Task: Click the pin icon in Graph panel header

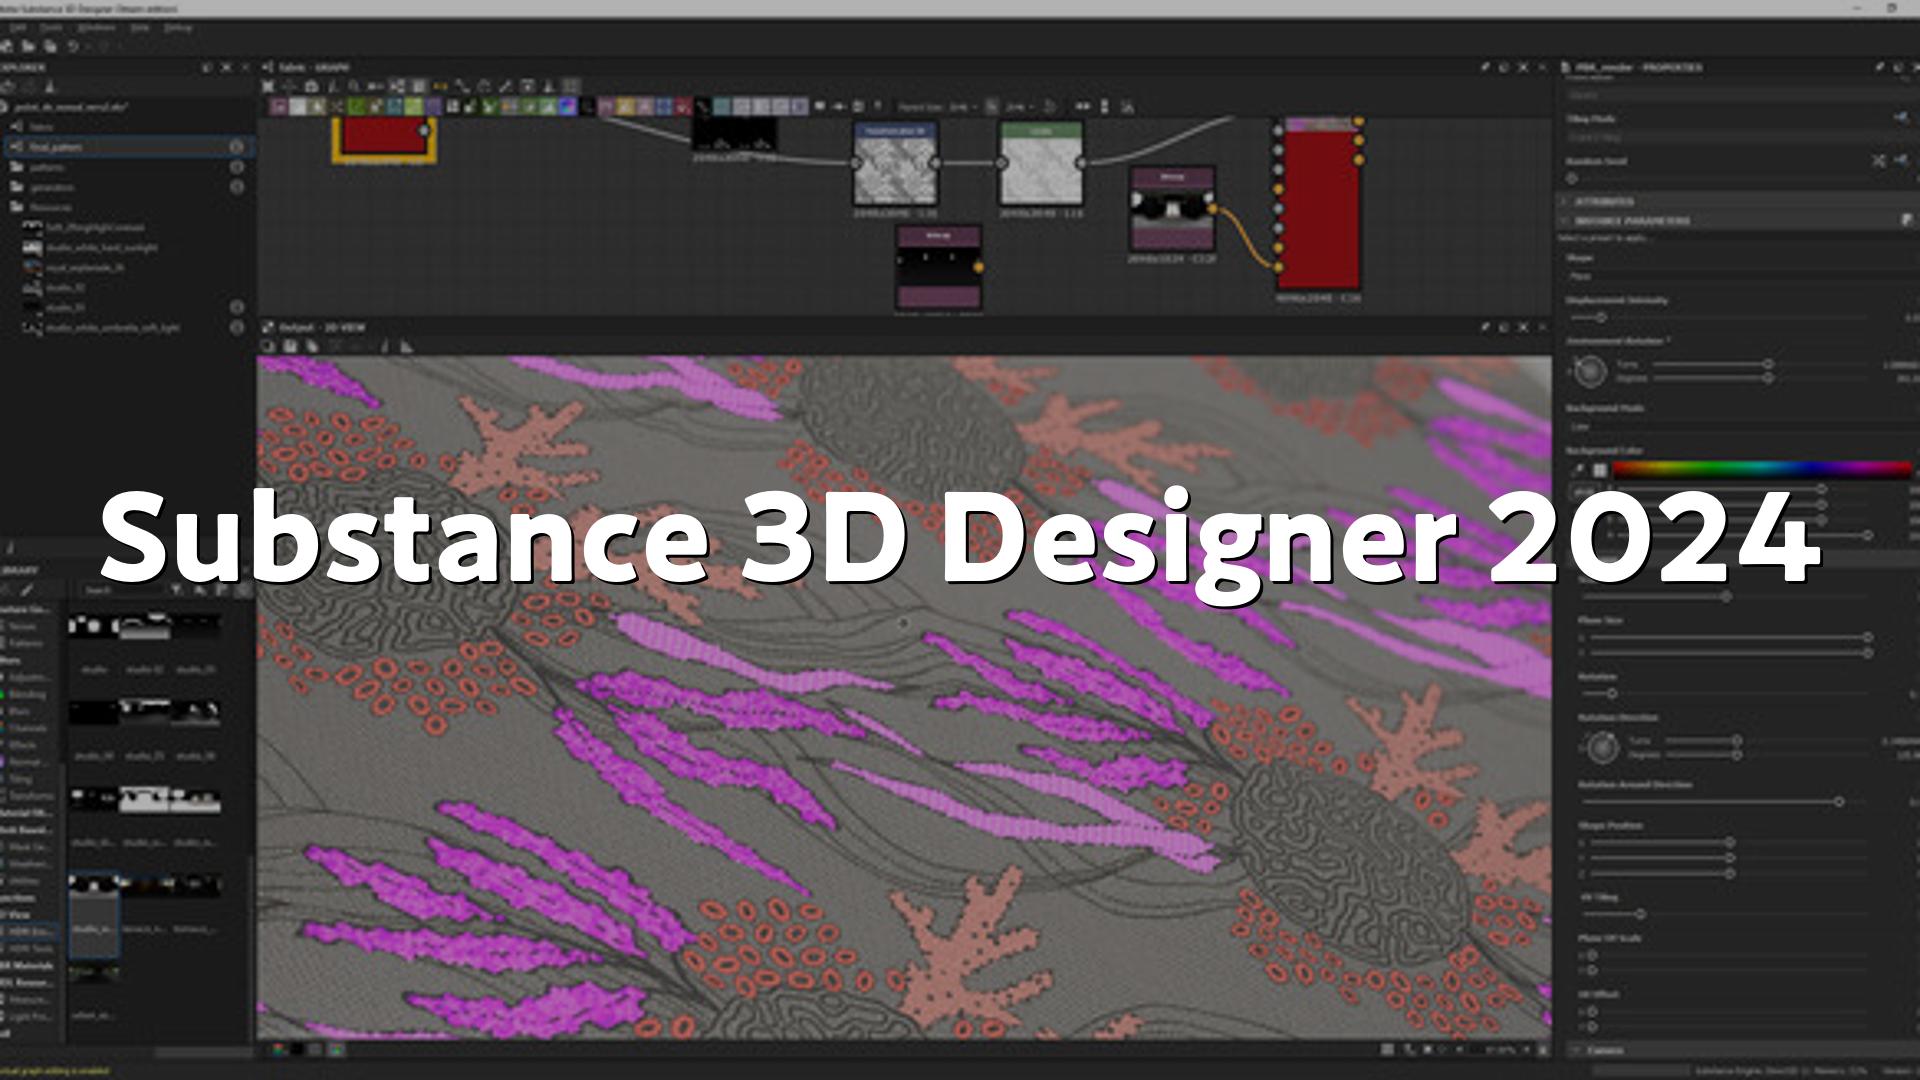Action: 1485,67
